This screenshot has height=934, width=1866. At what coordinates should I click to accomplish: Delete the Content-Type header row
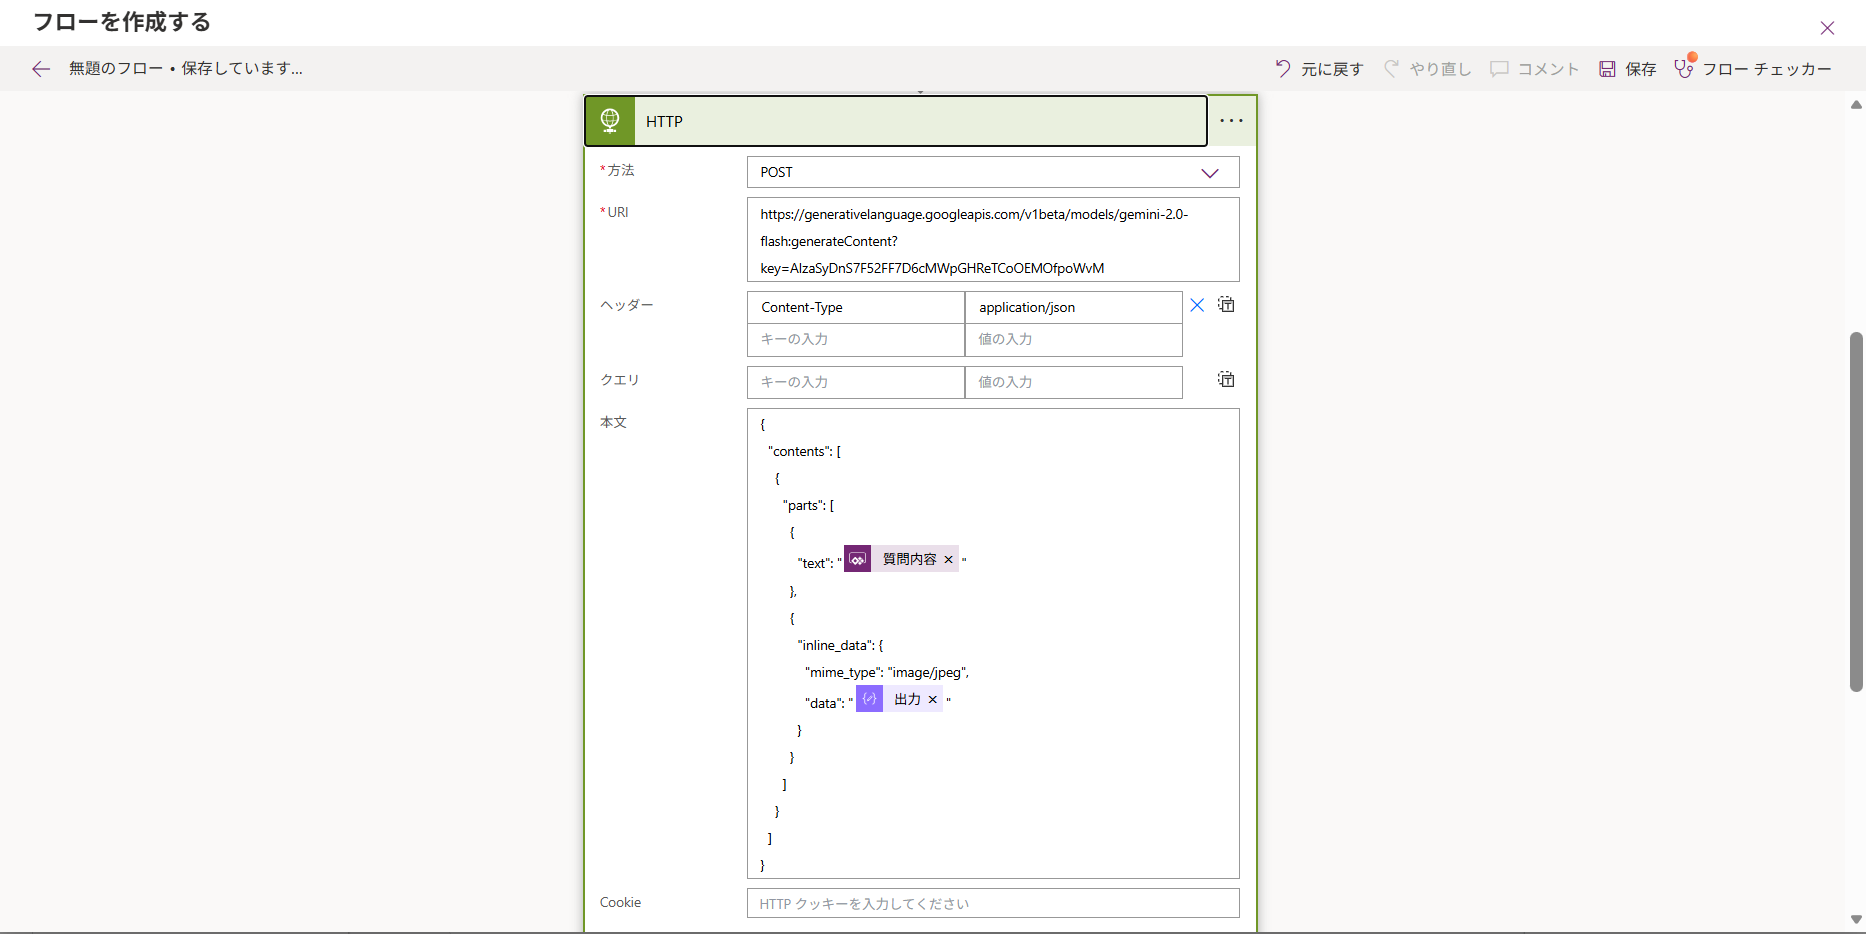(1197, 305)
